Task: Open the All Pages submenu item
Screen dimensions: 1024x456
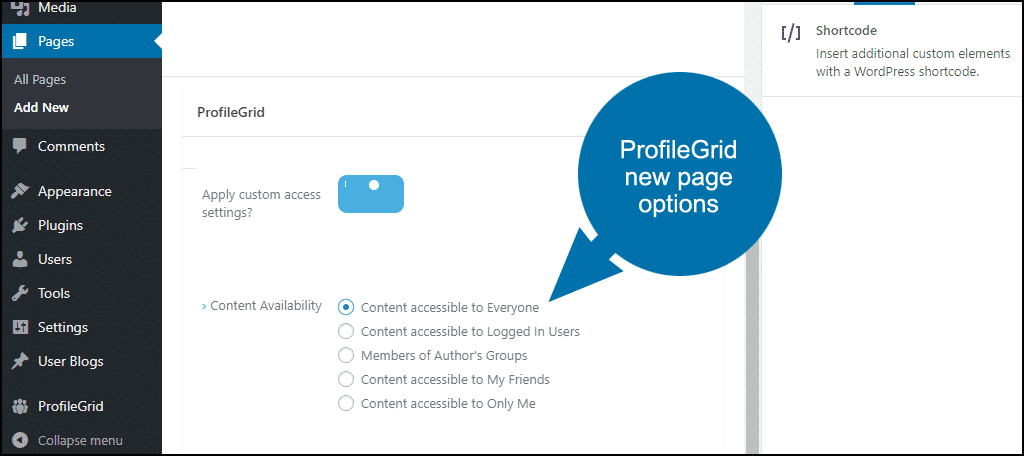Action: tap(40, 80)
